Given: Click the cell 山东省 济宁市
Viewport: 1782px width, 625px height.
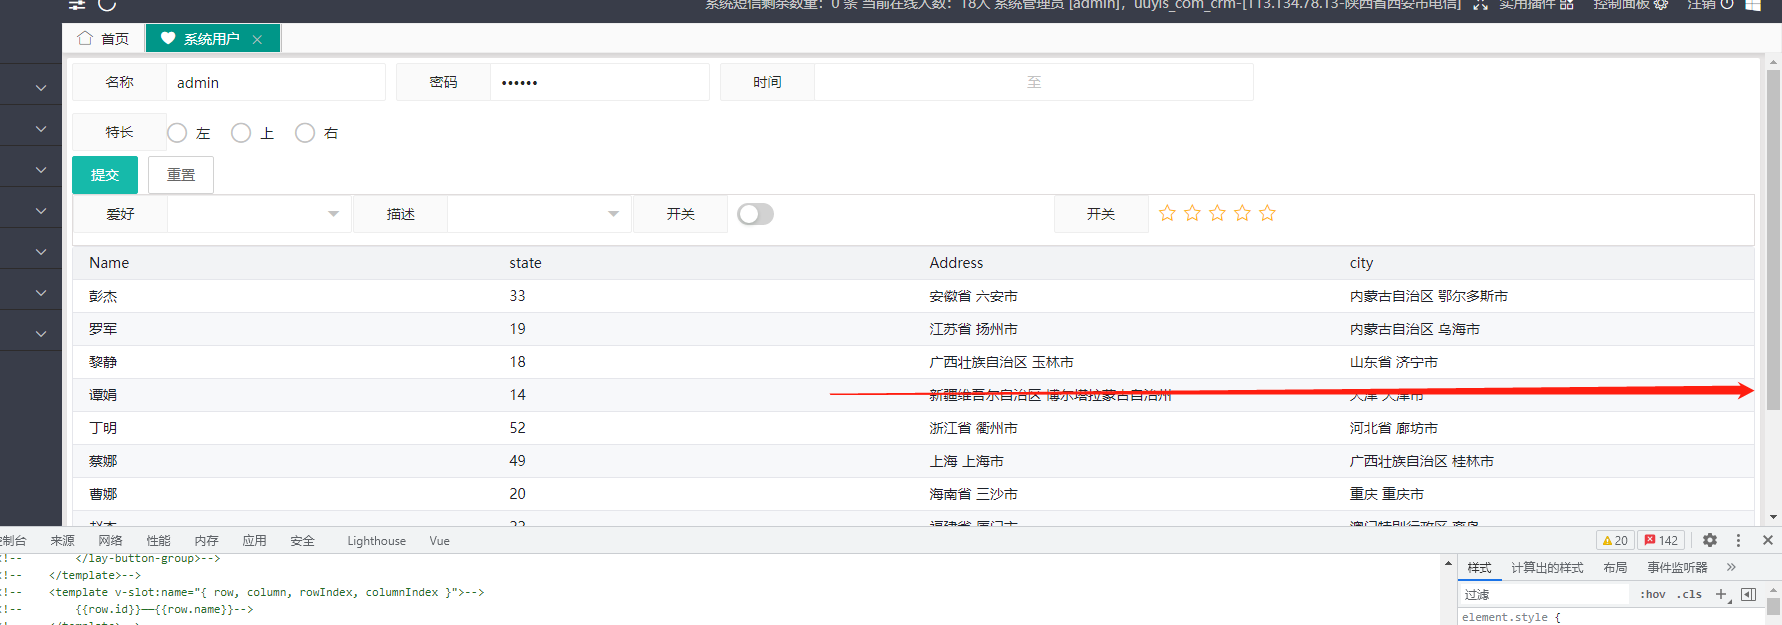Looking at the screenshot, I should pos(1393,362).
